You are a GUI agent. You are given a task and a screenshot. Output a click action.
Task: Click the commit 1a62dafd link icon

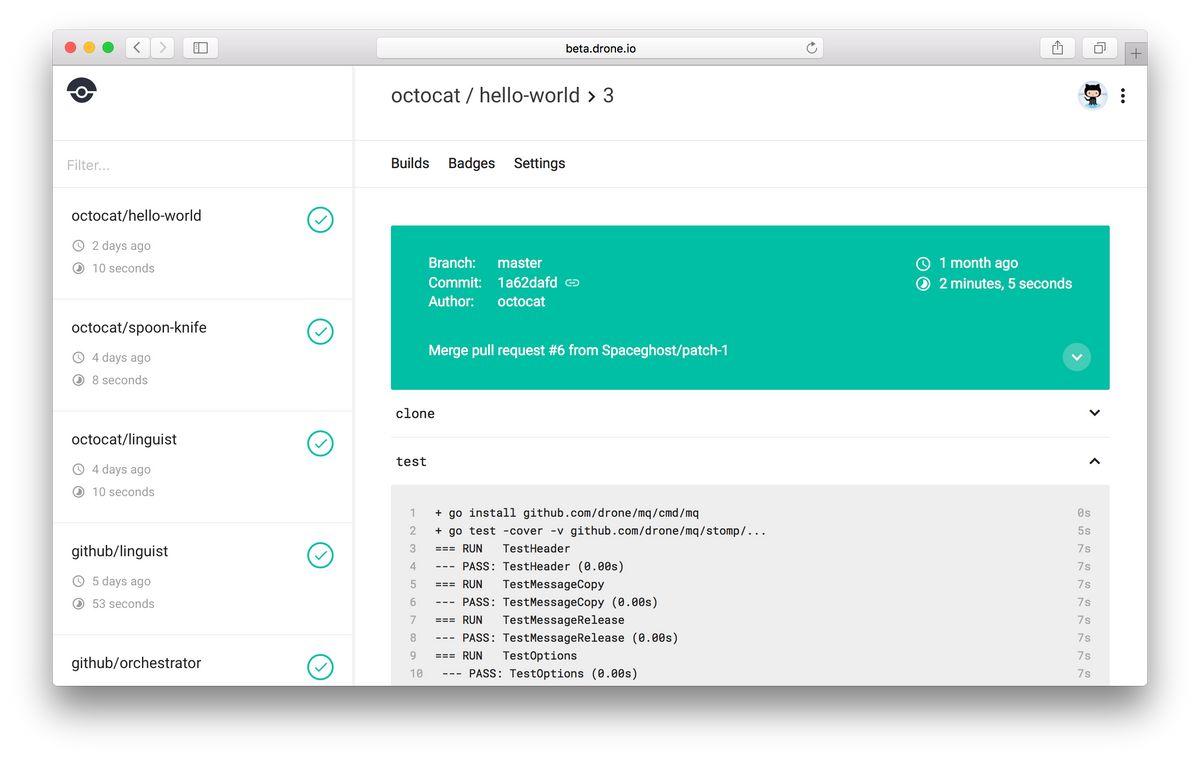572,283
